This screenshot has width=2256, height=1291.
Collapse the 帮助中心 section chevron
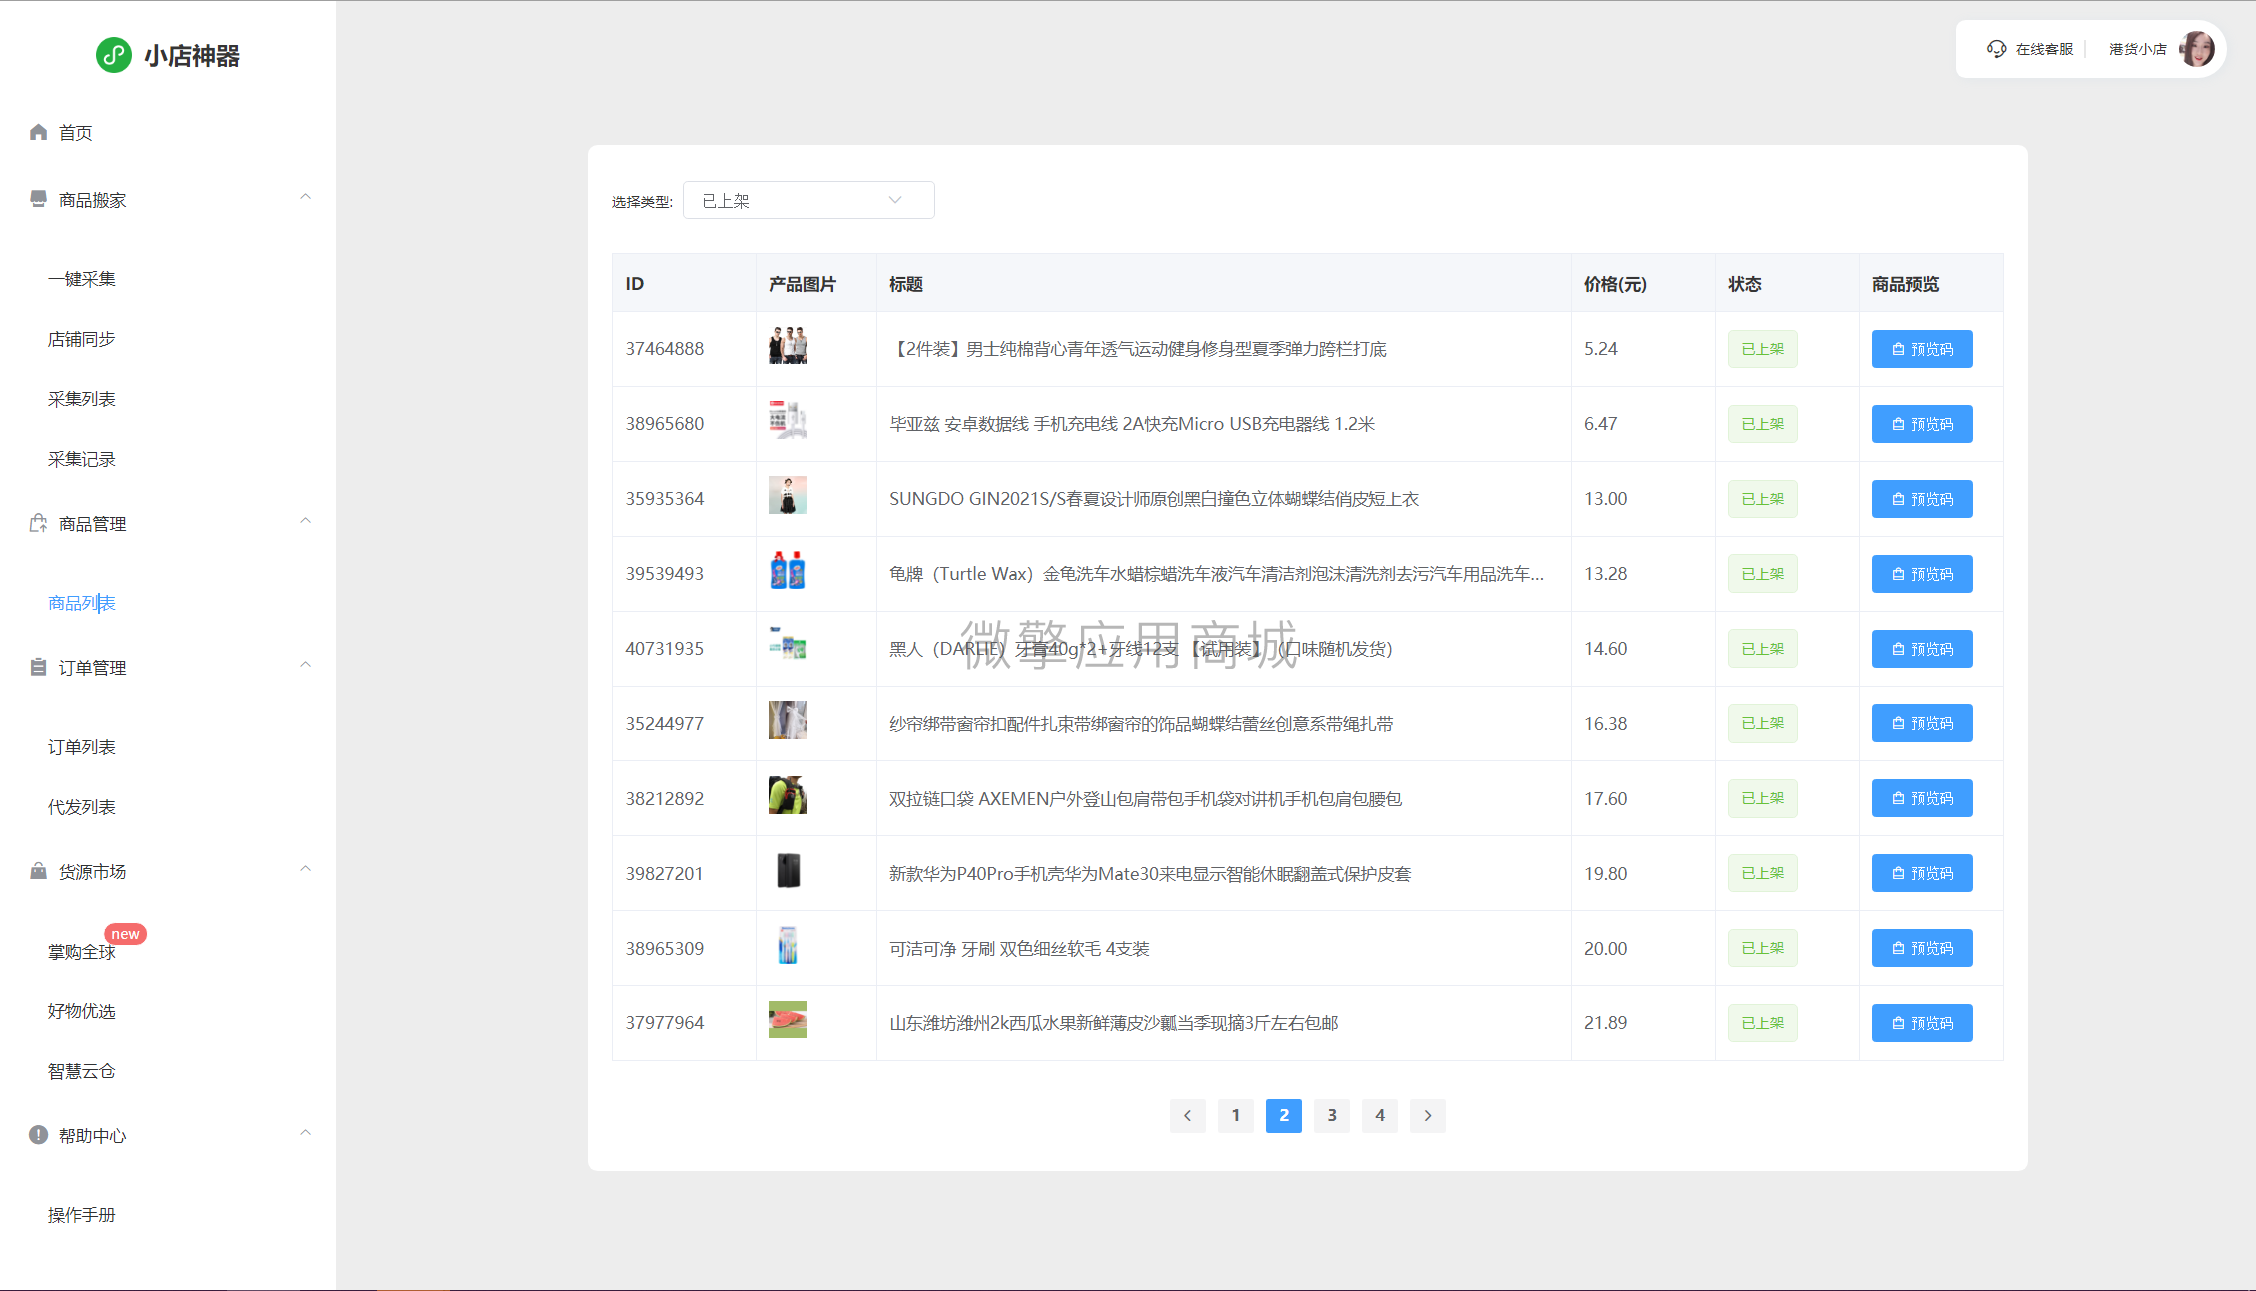click(306, 1133)
